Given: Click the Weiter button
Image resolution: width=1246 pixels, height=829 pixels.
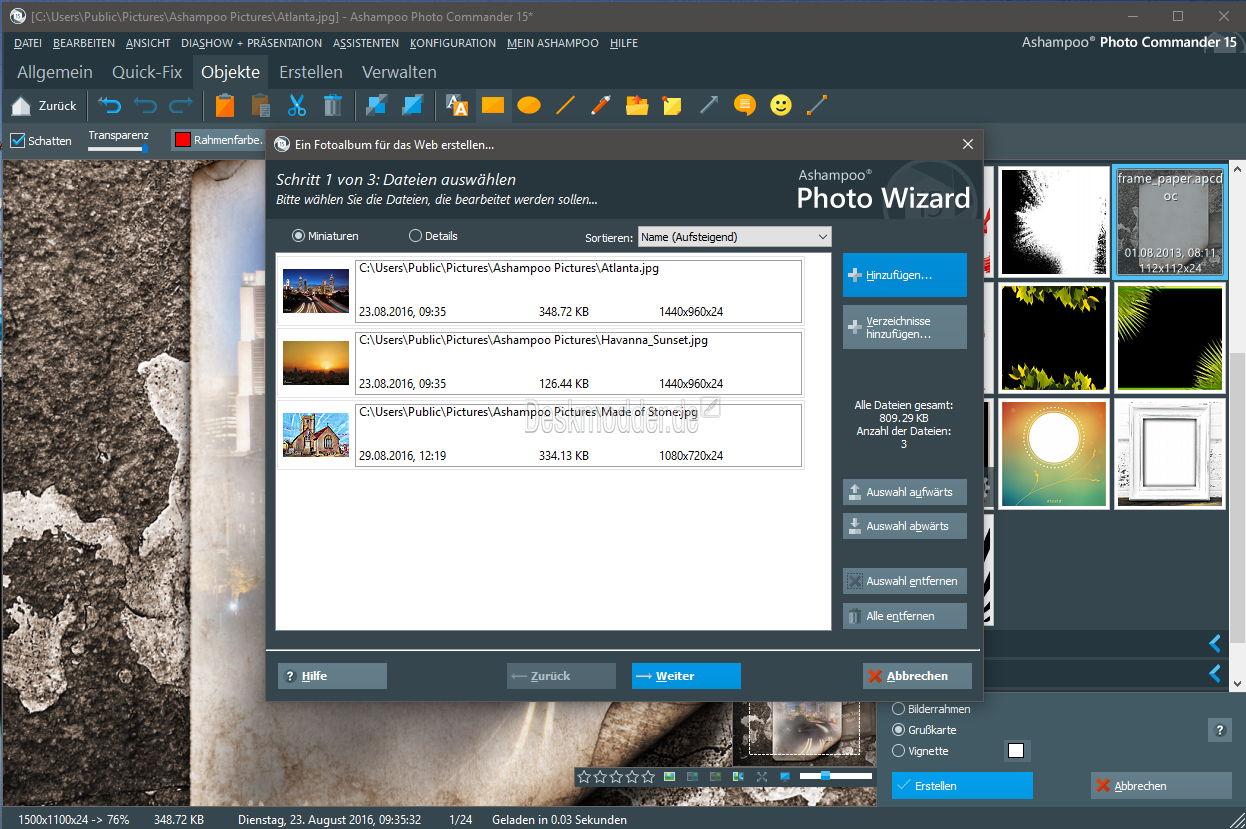Looking at the screenshot, I should (686, 676).
